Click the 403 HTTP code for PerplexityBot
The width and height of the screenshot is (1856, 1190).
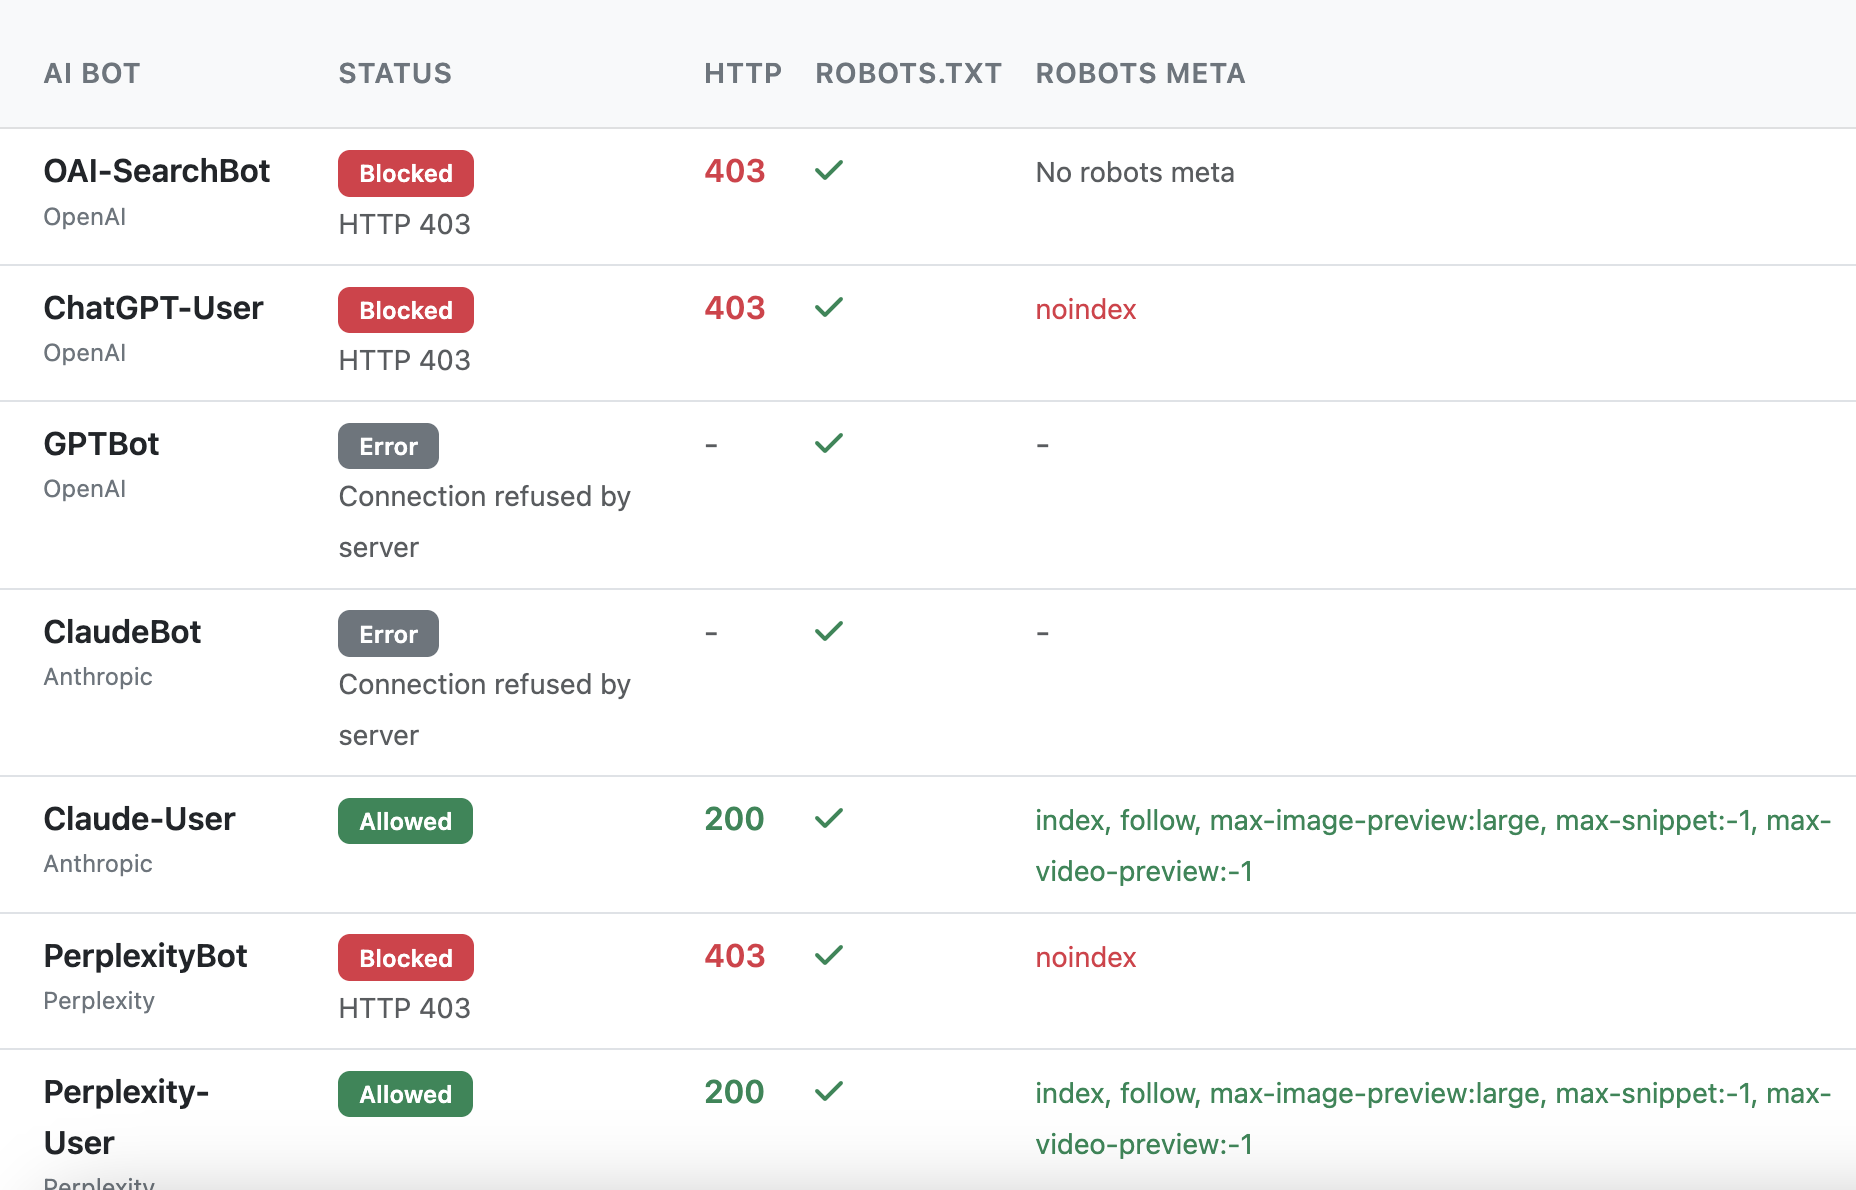pos(734,956)
